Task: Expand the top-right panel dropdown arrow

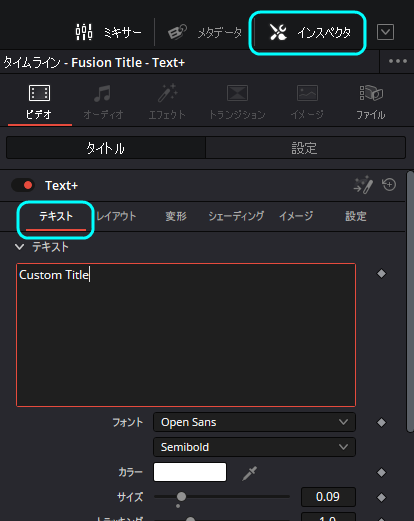Action: pyautogui.click(x=385, y=32)
